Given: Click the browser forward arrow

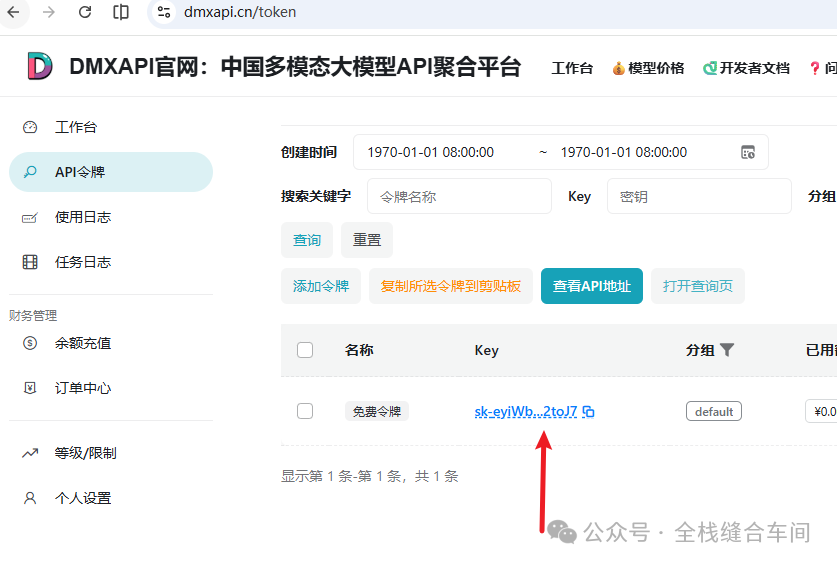Looking at the screenshot, I should point(49,12).
